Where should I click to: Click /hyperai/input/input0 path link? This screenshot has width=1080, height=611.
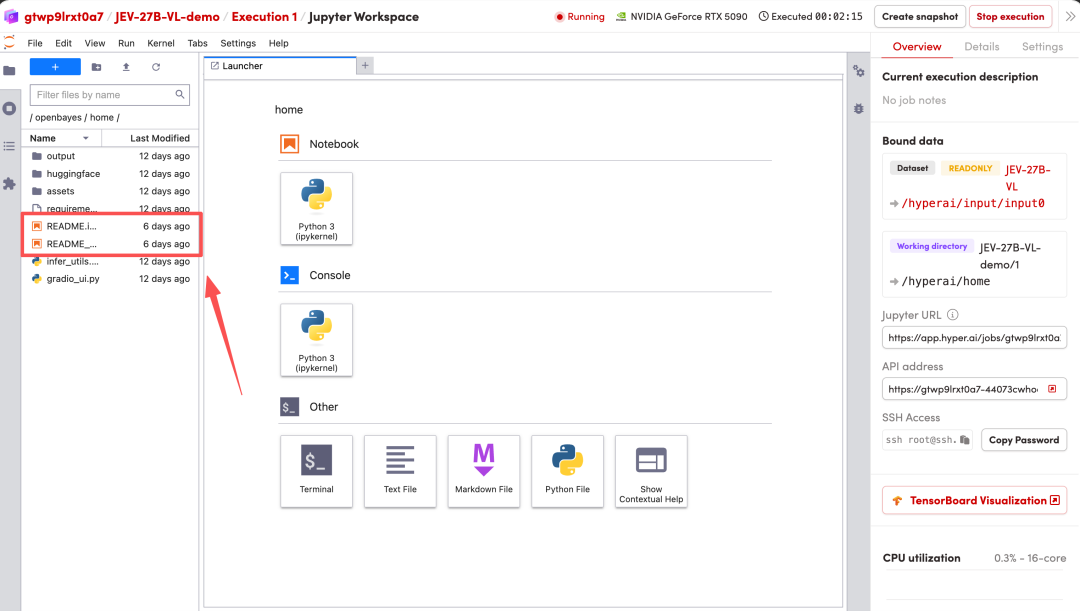click(x=973, y=203)
